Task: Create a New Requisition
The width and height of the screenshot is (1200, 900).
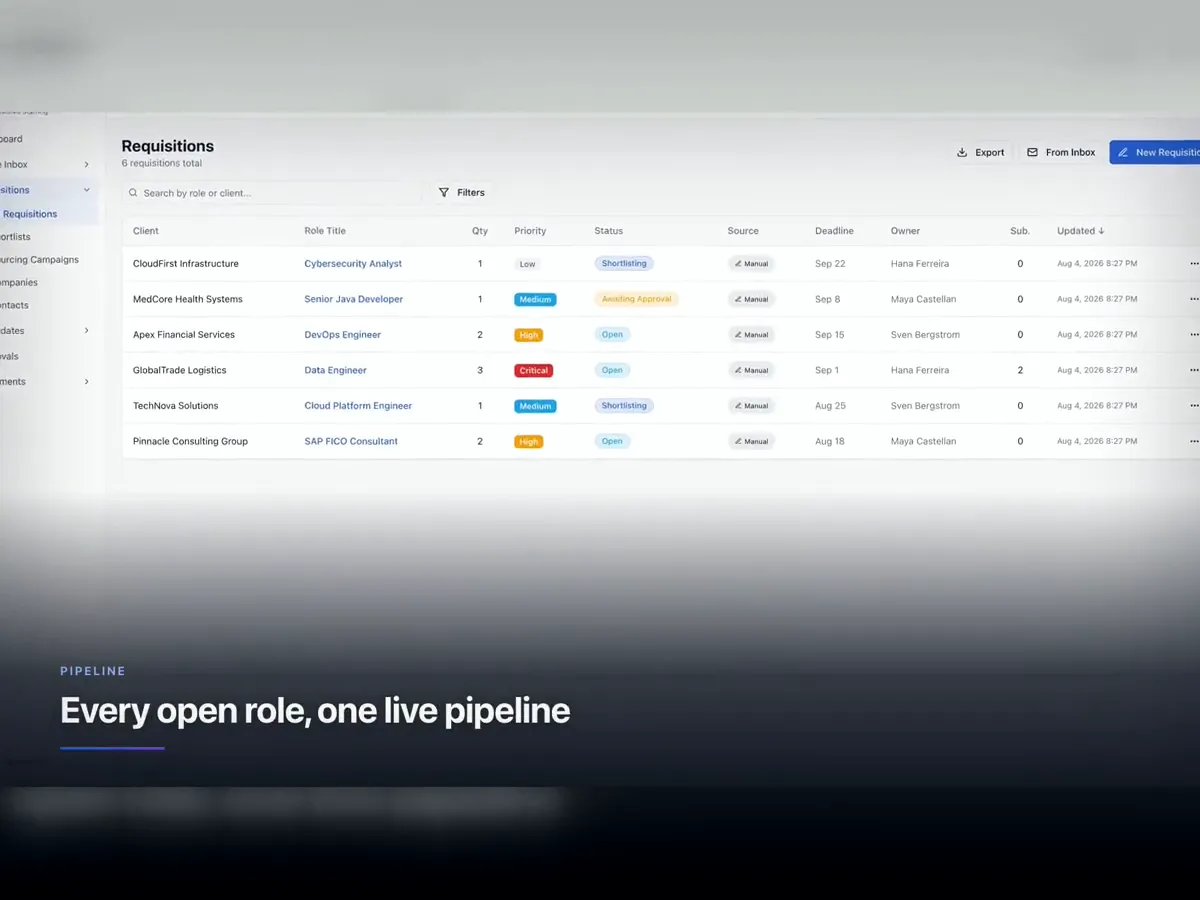Action: point(1155,152)
